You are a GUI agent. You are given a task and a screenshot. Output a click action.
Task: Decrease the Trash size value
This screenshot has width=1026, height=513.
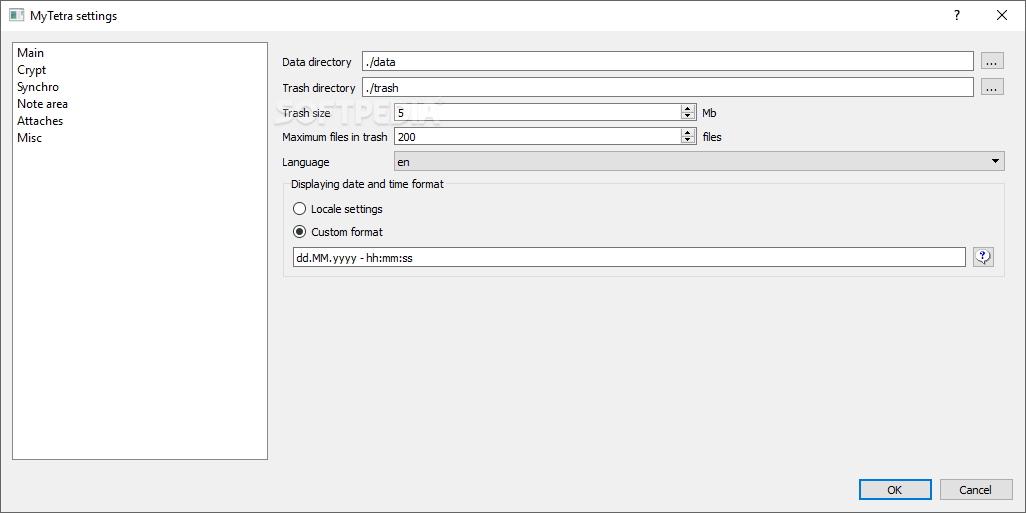pos(687,116)
